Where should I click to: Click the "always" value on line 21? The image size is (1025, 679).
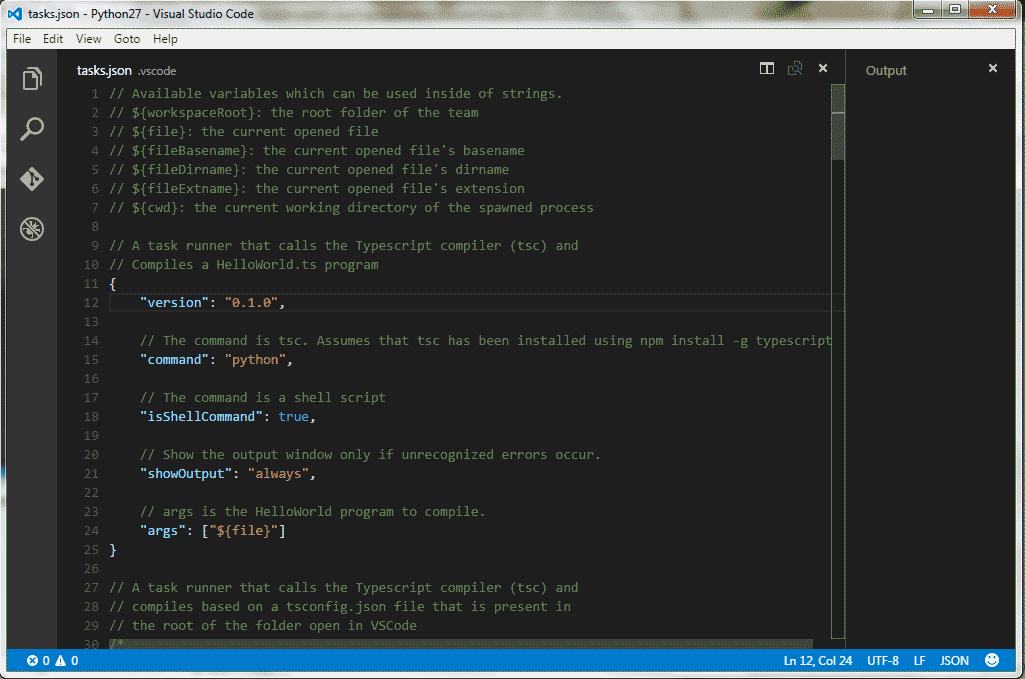[x=278, y=473]
